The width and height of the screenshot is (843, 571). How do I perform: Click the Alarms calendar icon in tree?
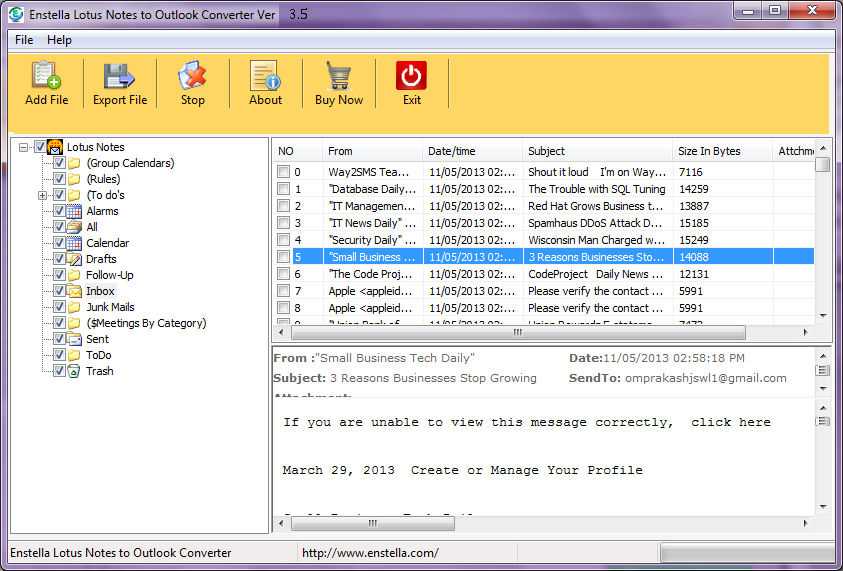coord(74,211)
